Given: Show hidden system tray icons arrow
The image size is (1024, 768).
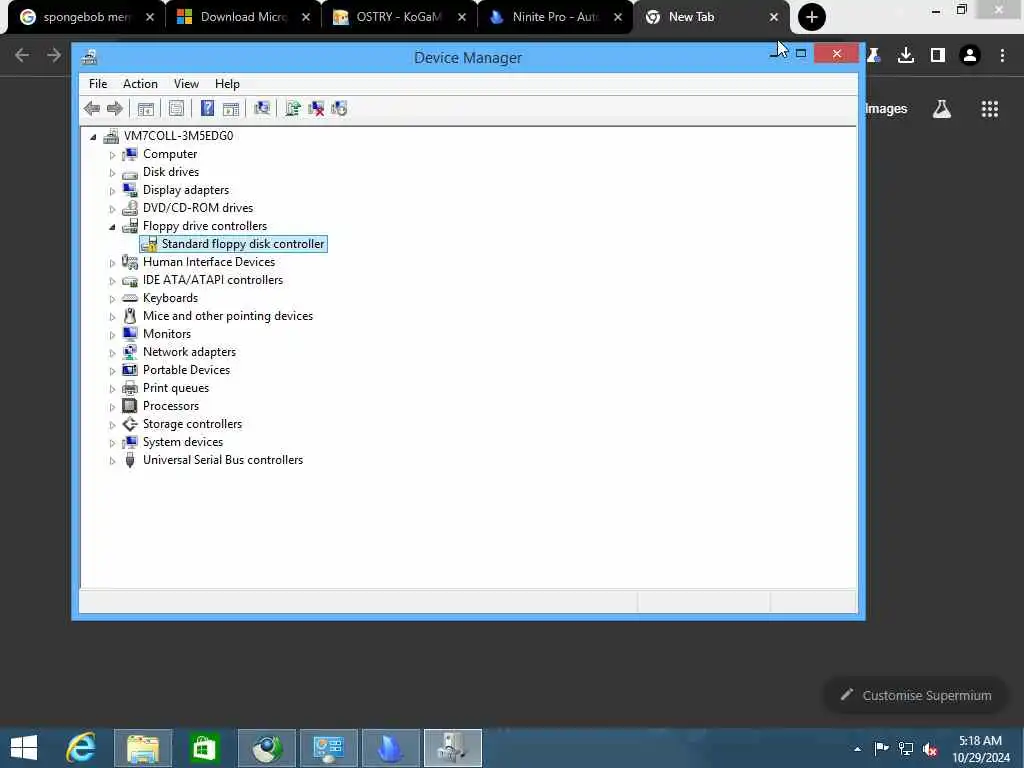Looking at the screenshot, I should [857, 749].
